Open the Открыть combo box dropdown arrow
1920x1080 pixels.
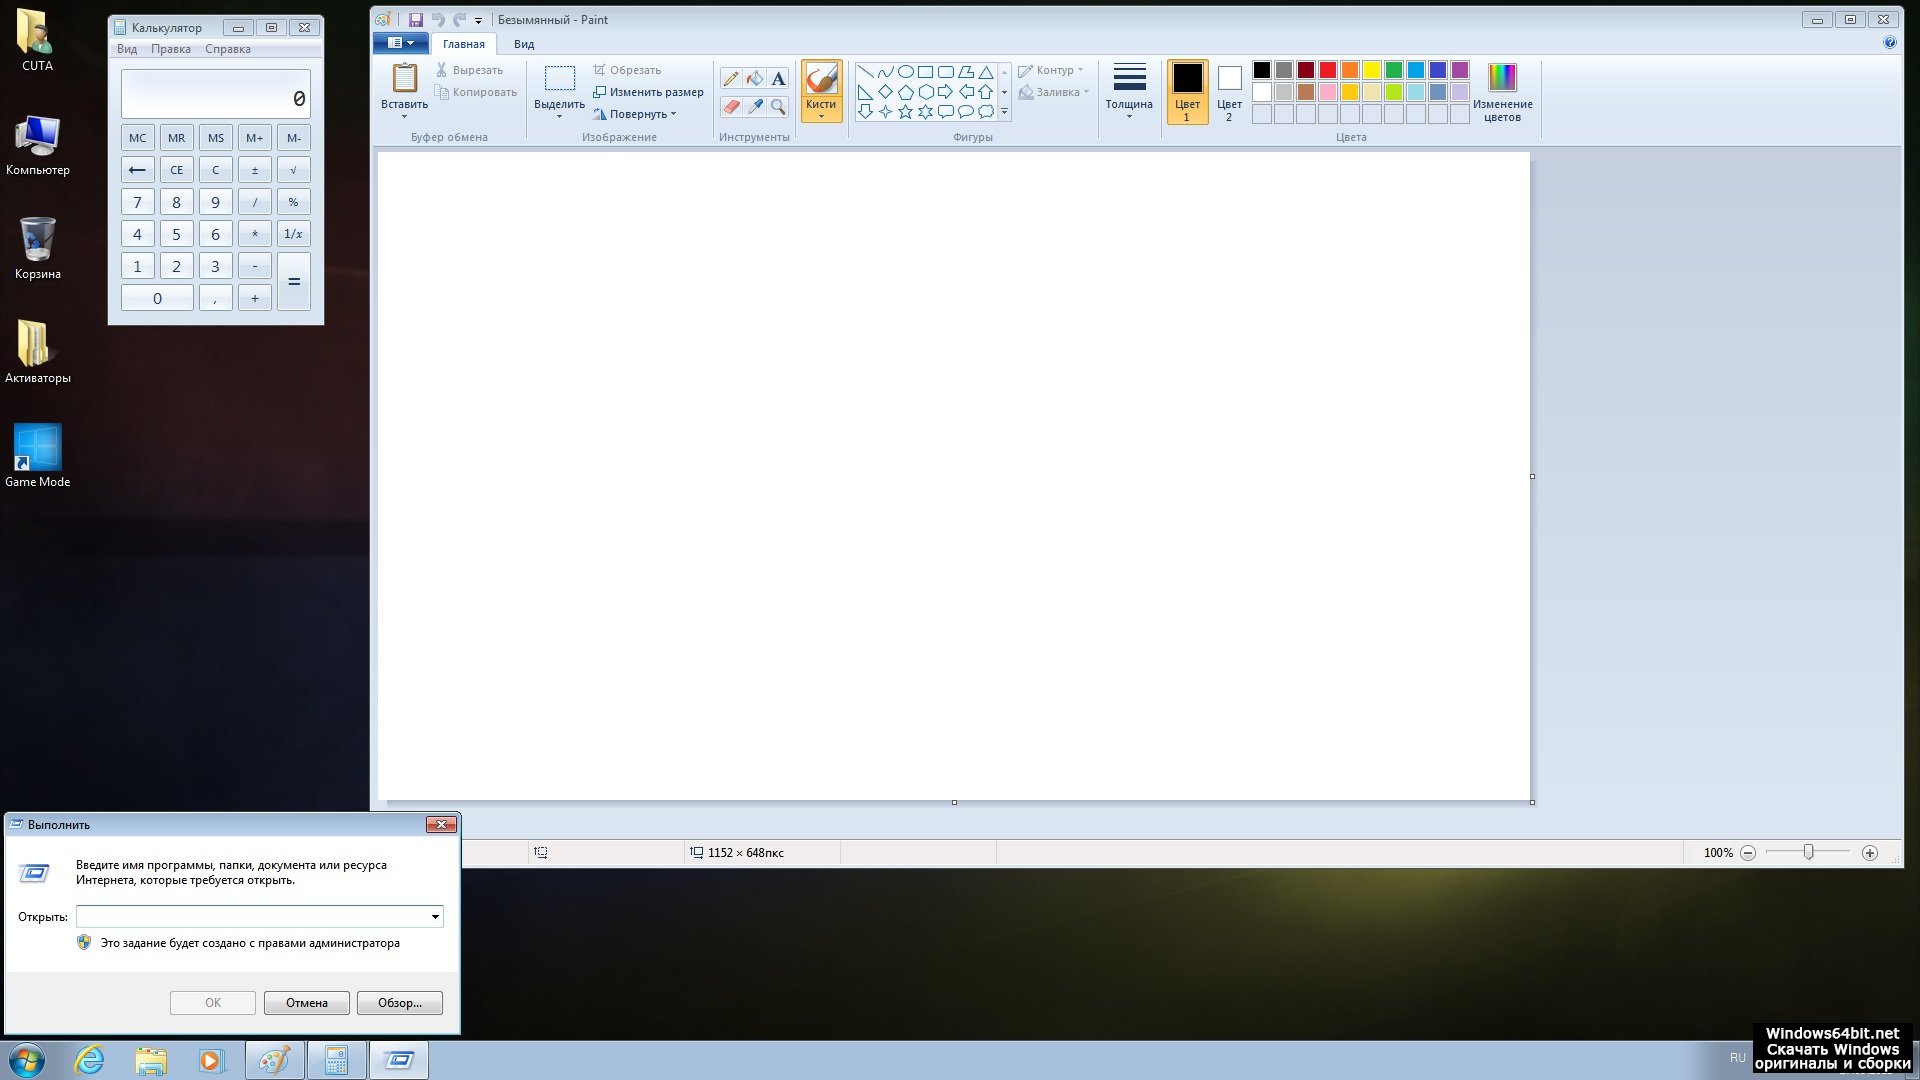click(x=435, y=917)
